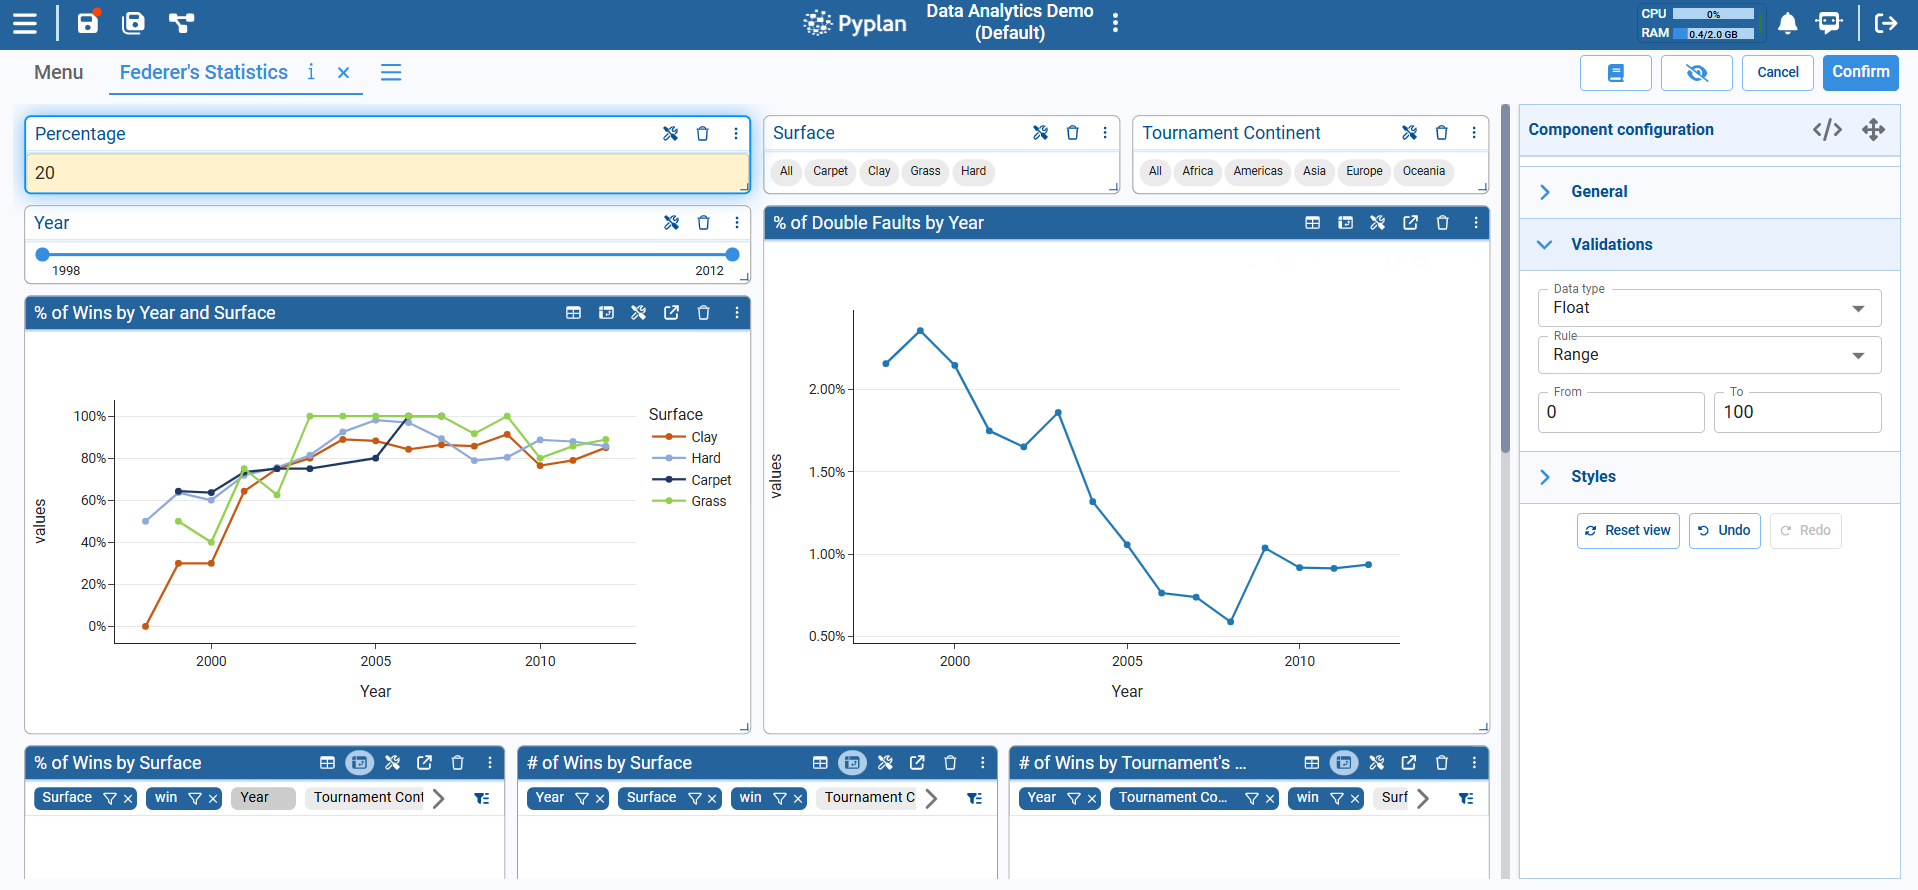Open the Data type dropdown
Screen dimensions: 1918x890
(x=1708, y=308)
